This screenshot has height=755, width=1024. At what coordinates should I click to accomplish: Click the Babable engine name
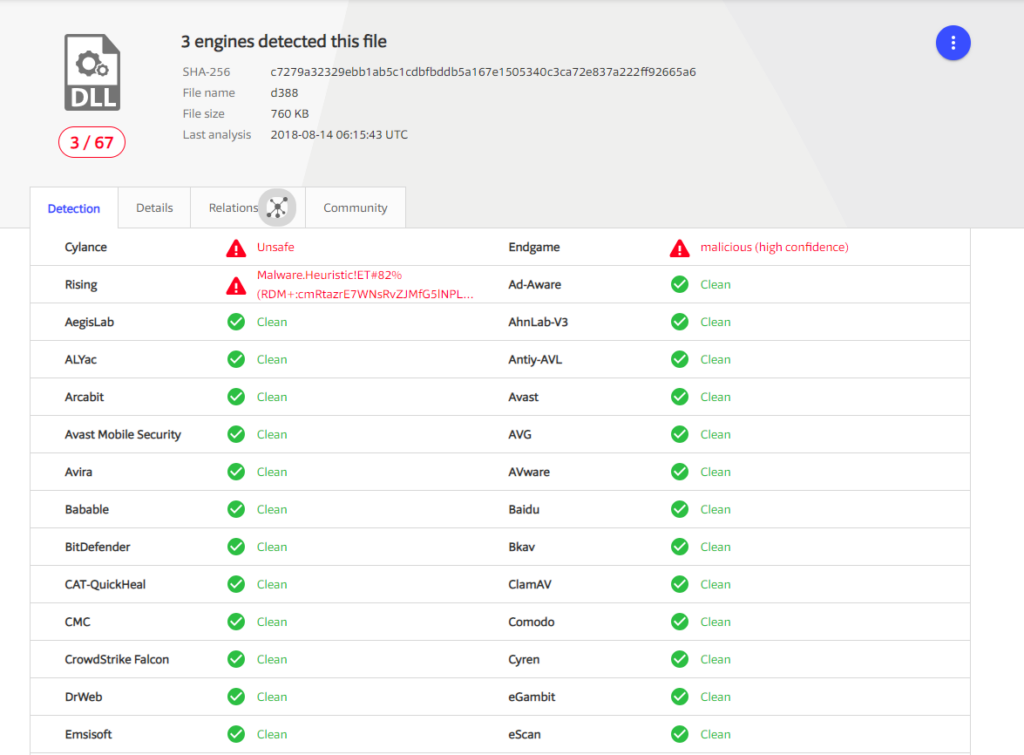[x=87, y=509]
